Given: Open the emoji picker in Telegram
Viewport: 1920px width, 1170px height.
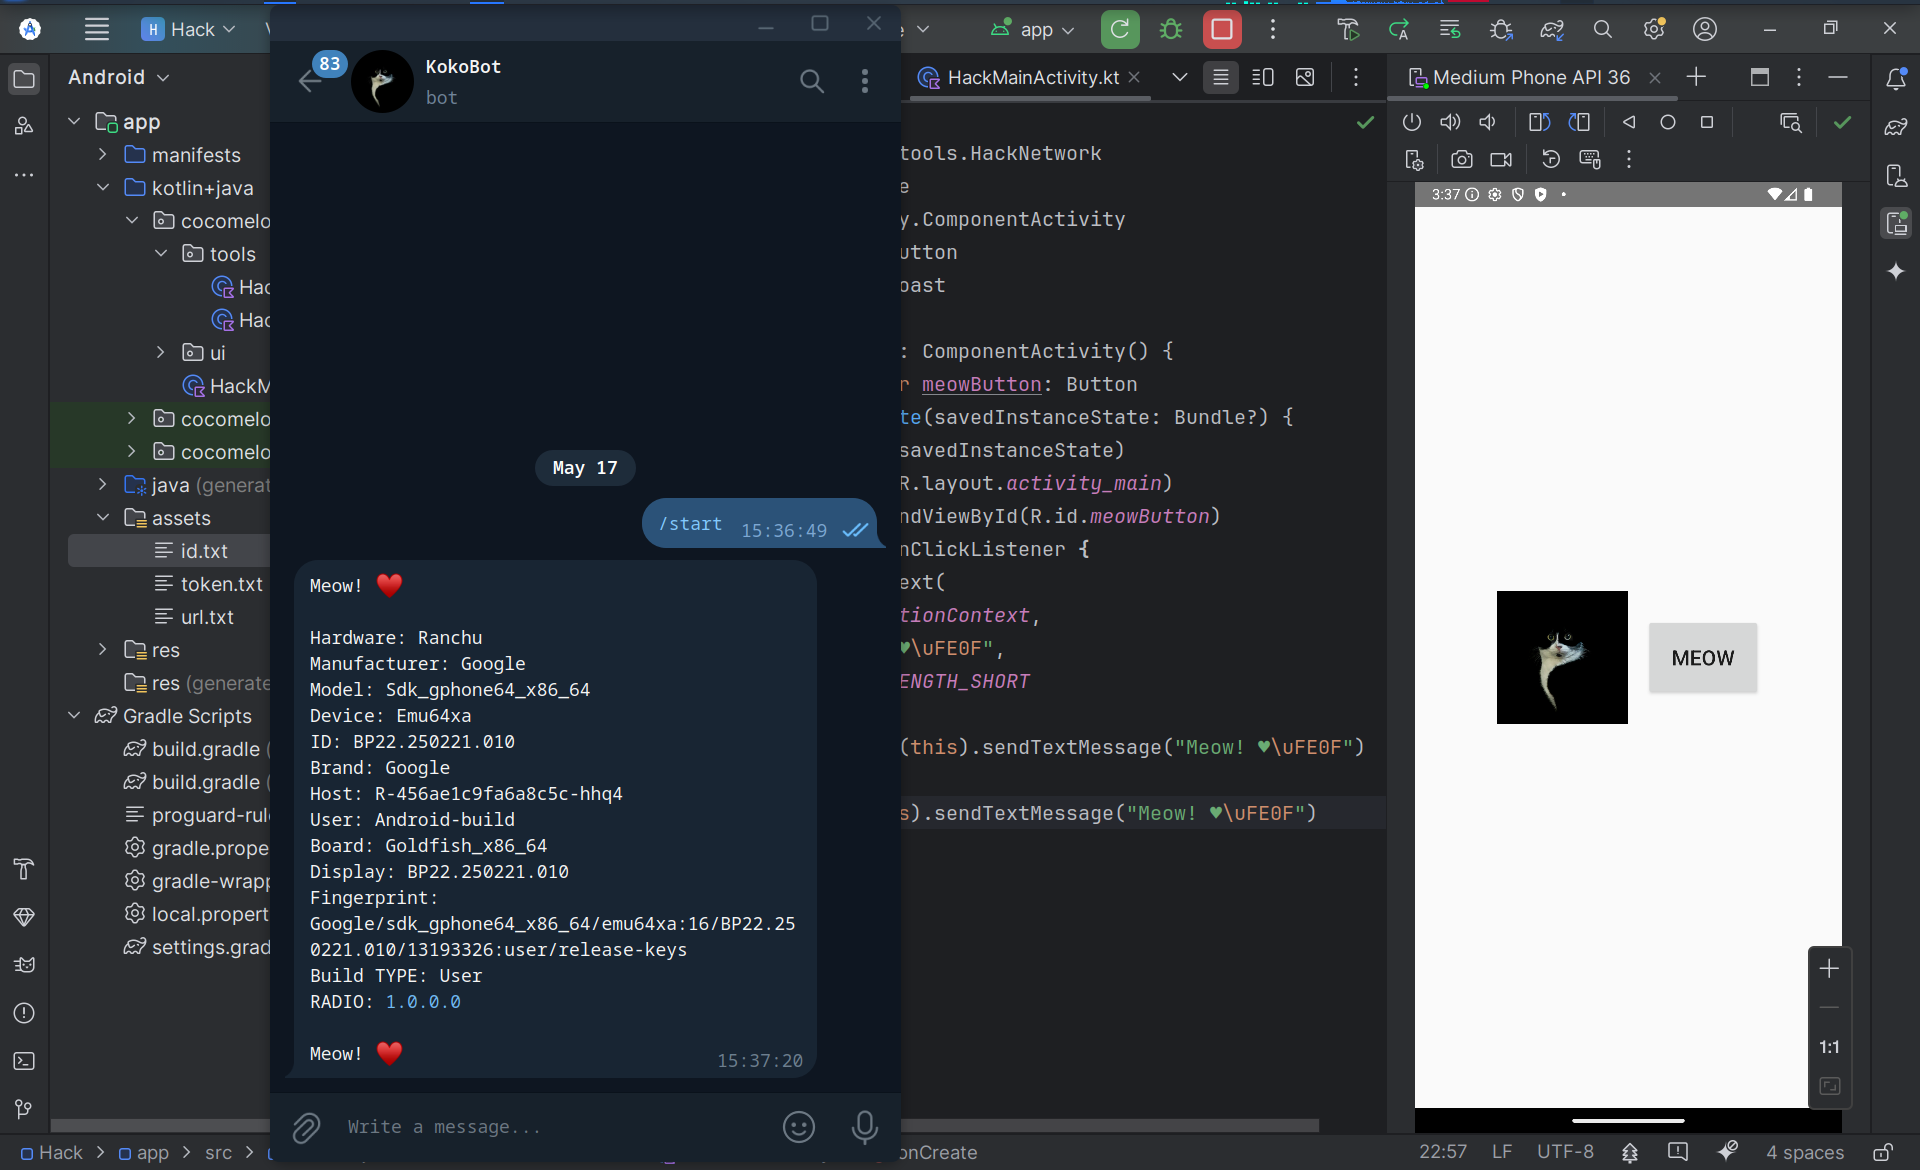Looking at the screenshot, I should pos(799,1127).
